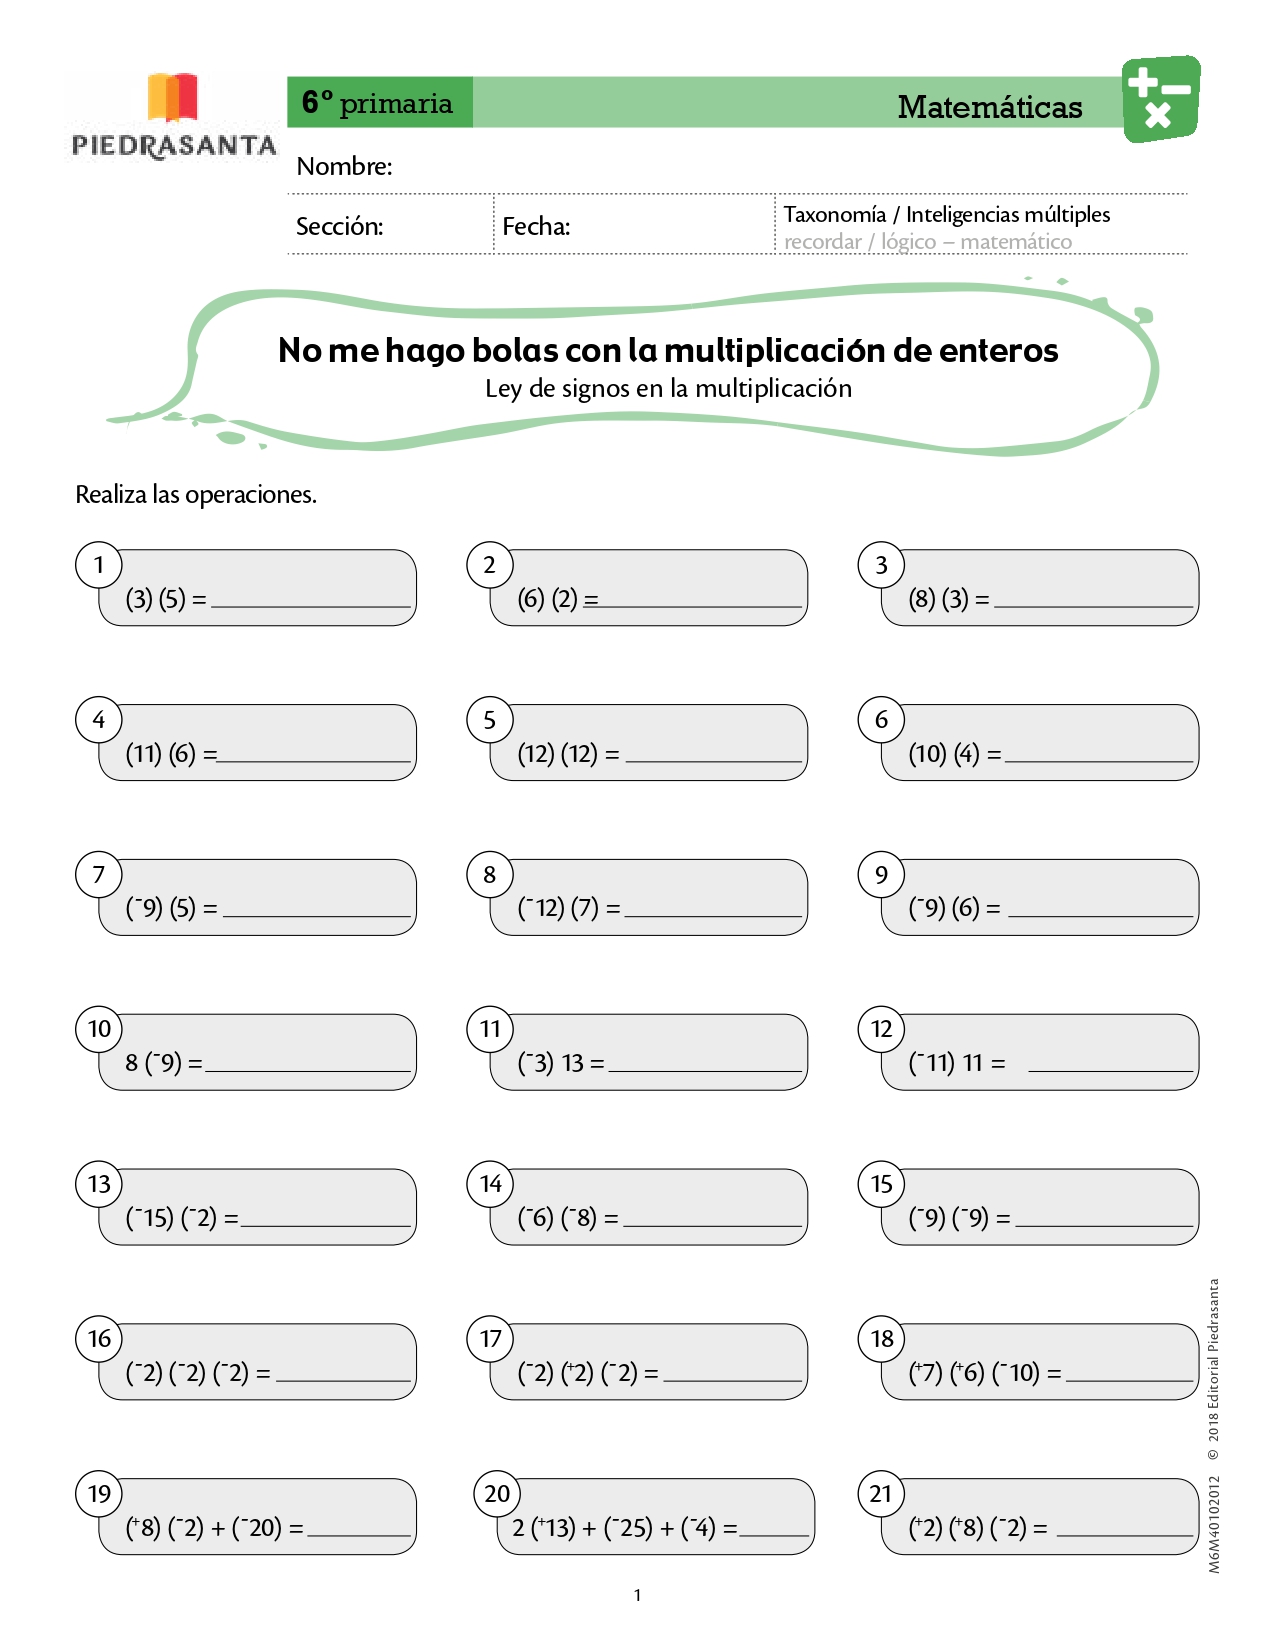This screenshot has width=1275, height=1650.
Task: Click the 6° primaria green label
Action: click(x=380, y=102)
